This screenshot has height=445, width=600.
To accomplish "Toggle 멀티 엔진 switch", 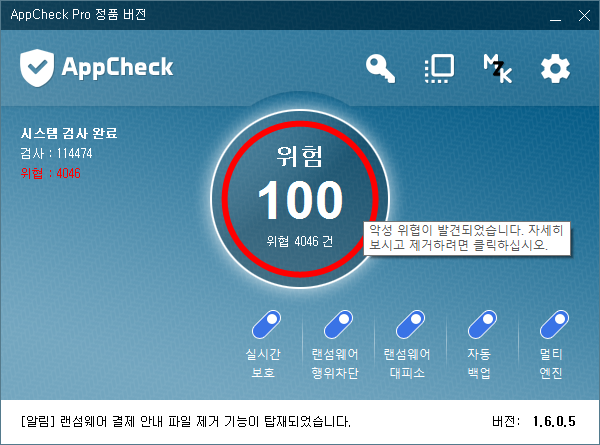I will click(551, 326).
